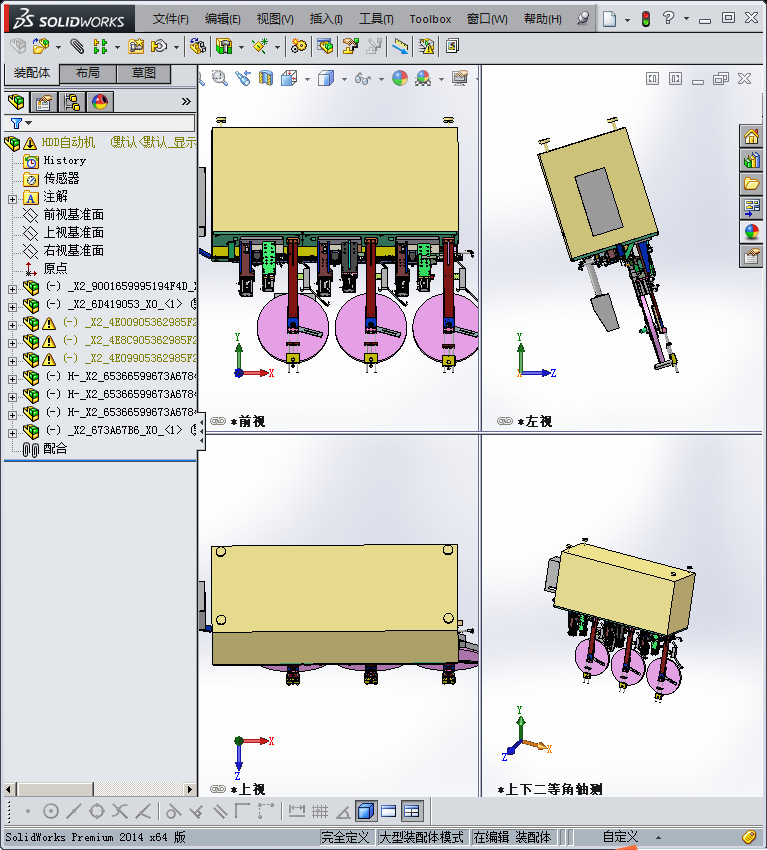Open the 编辑(E) menu

(x=222, y=19)
